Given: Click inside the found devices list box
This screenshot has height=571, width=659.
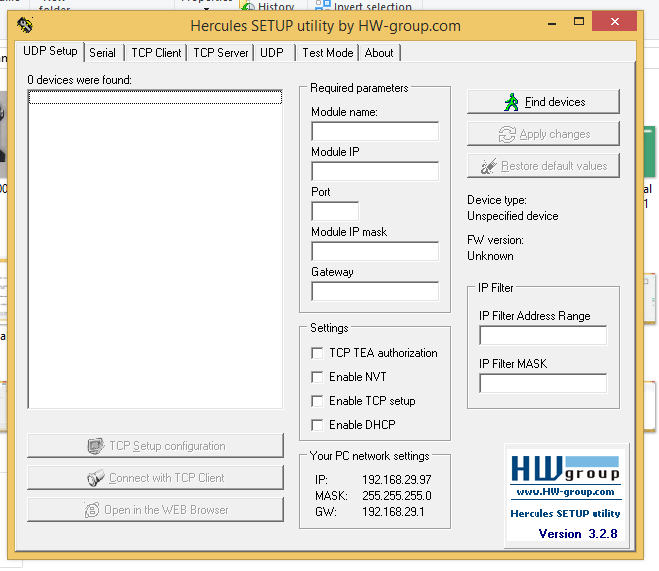Looking at the screenshot, I should pos(156,249).
